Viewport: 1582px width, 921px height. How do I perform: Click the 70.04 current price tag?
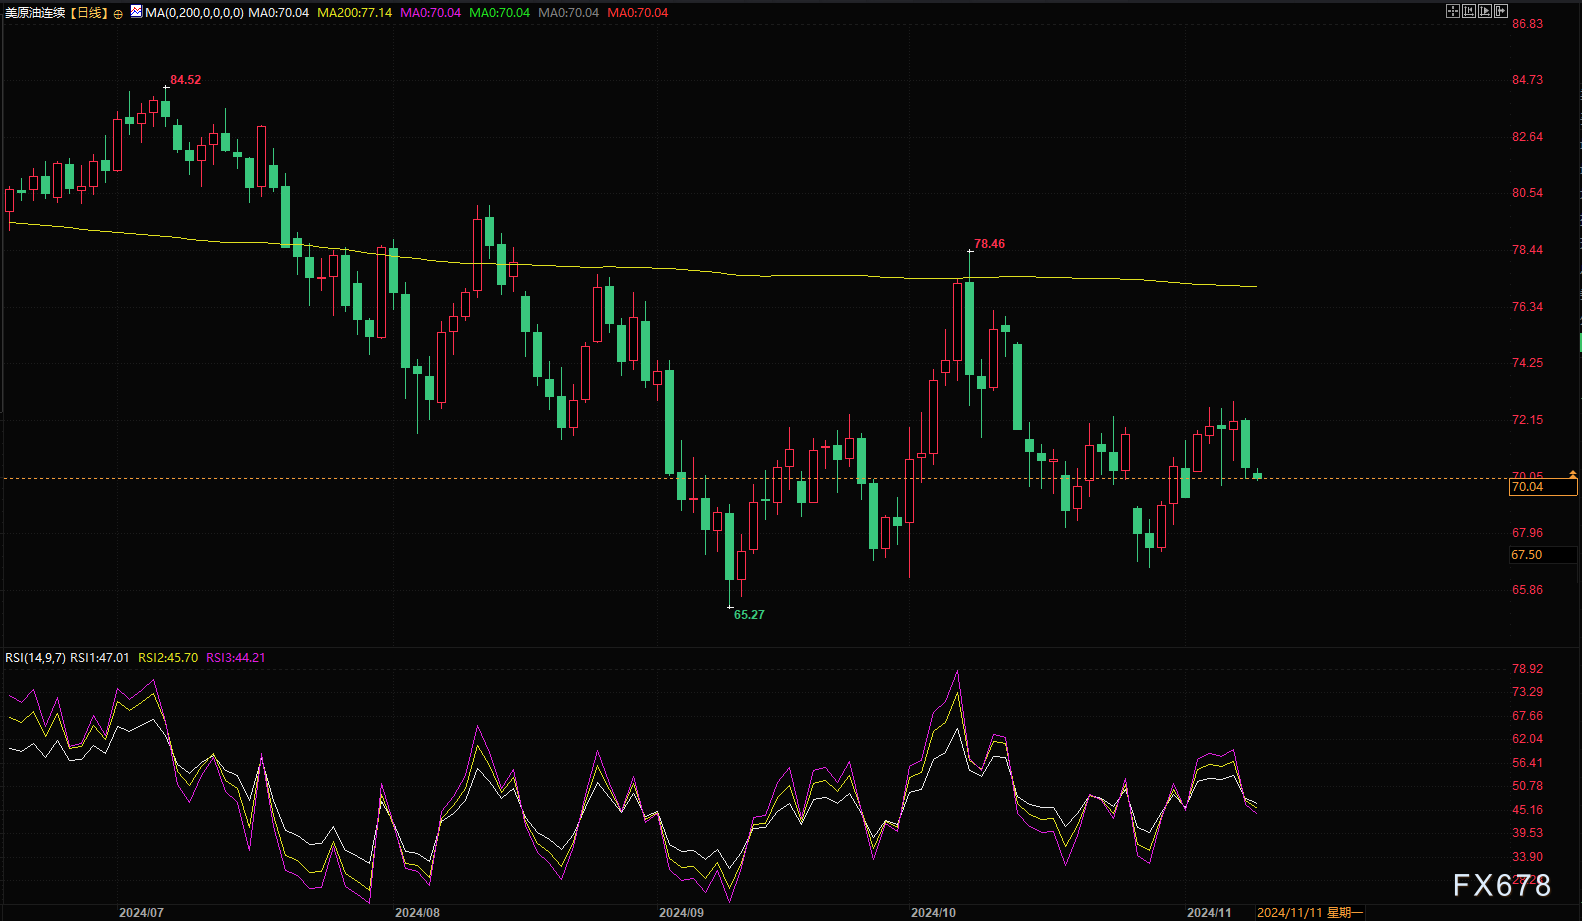pos(1527,487)
